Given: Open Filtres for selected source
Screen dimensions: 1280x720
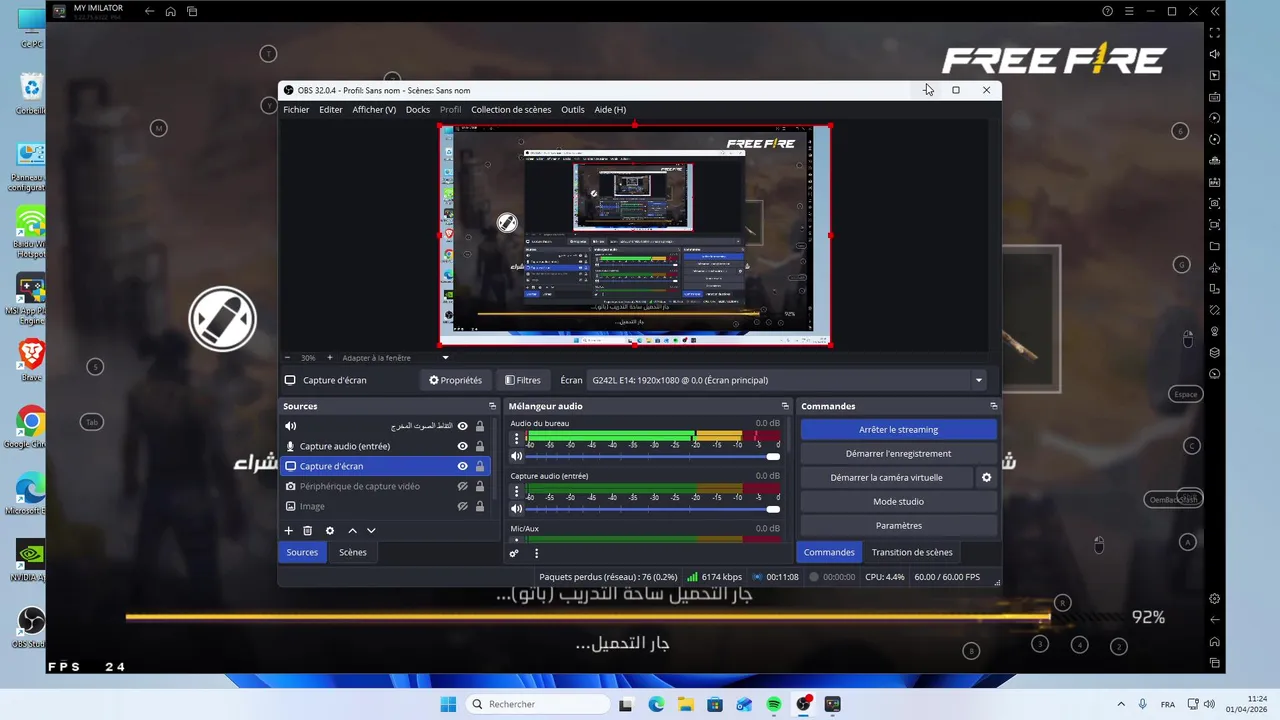Looking at the screenshot, I should click(522, 380).
